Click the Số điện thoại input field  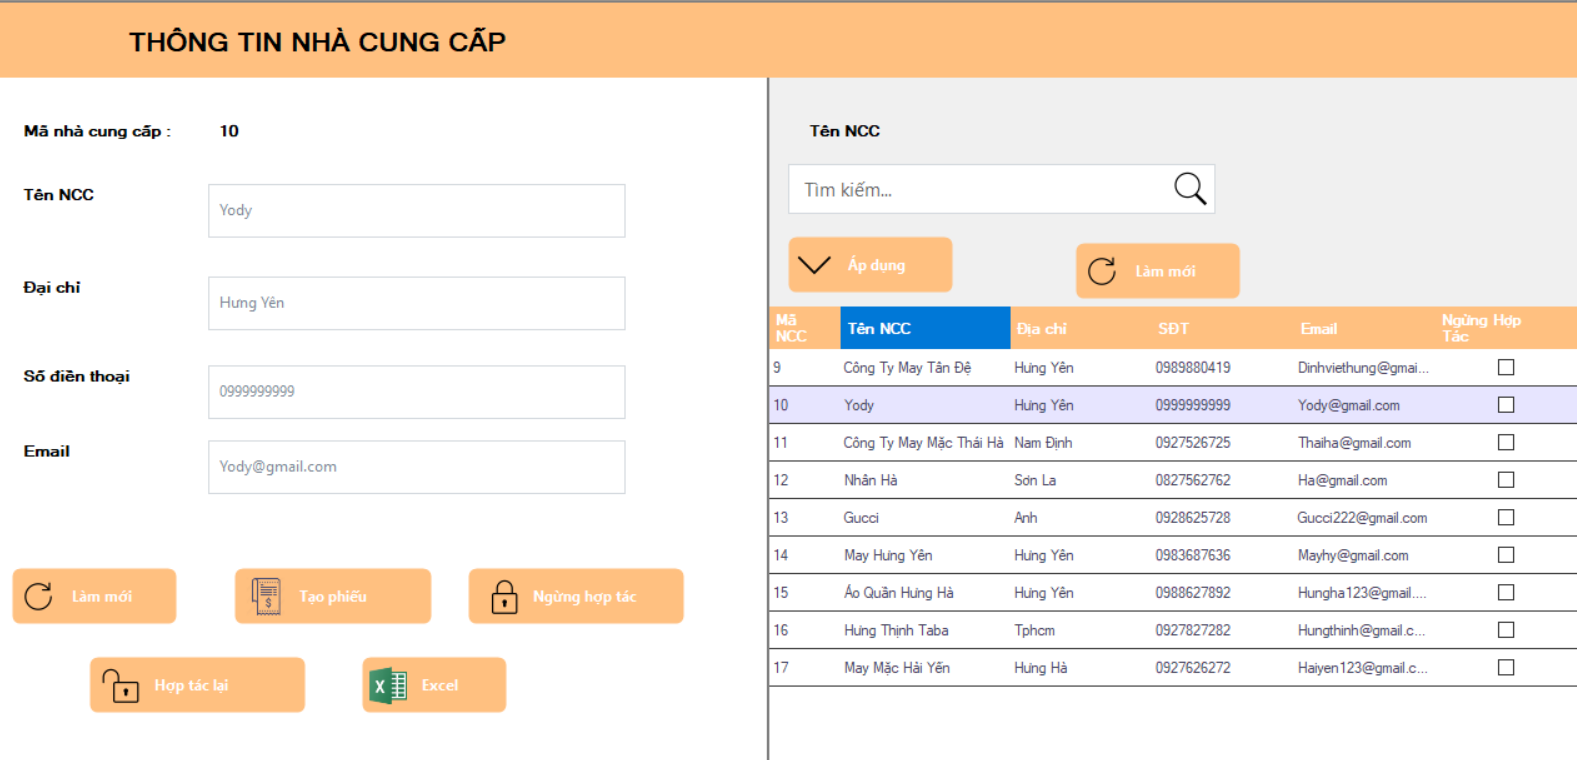point(416,391)
